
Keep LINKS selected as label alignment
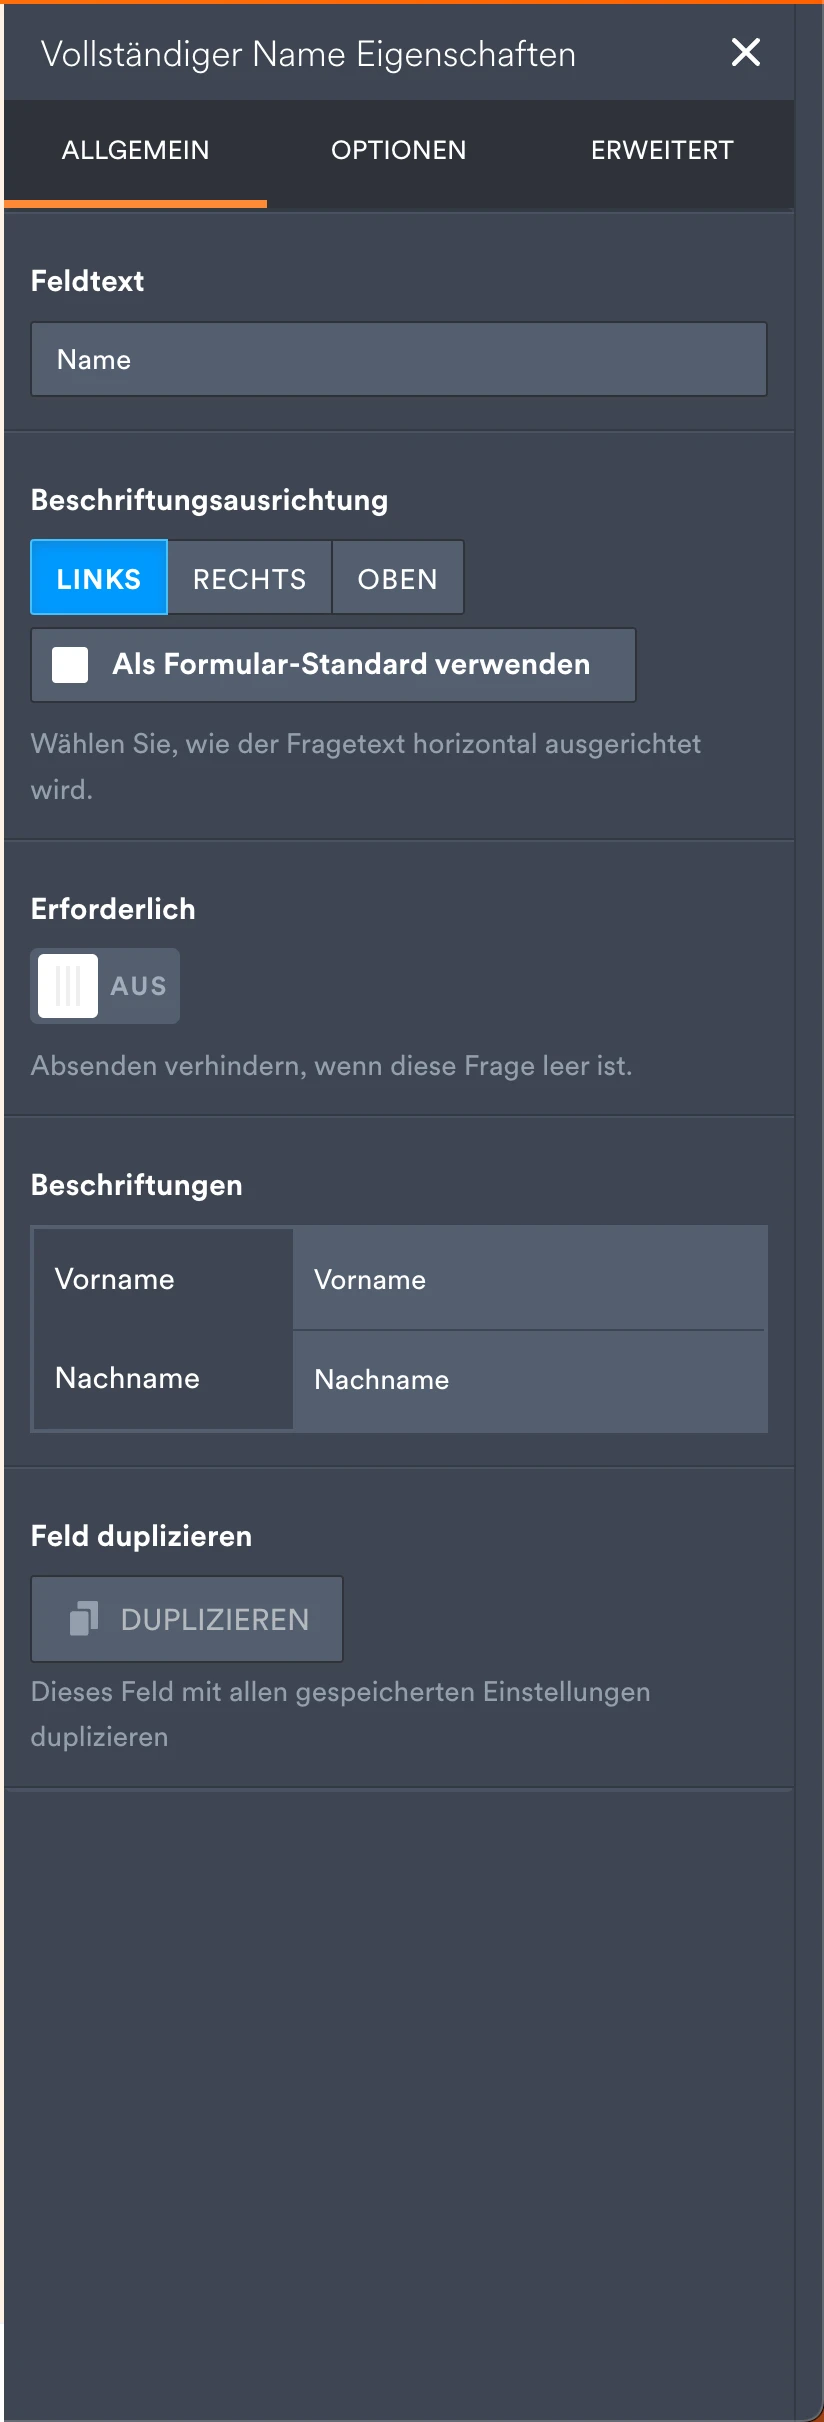tap(98, 577)
